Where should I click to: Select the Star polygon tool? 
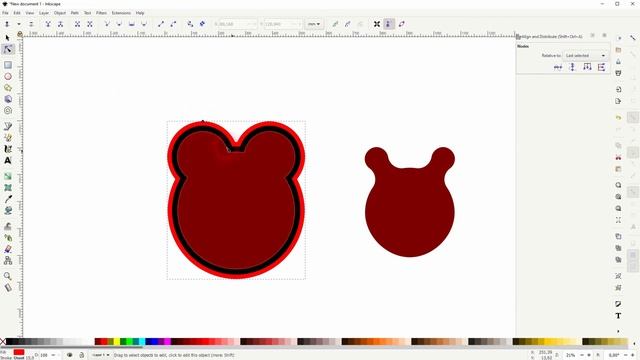8,88
